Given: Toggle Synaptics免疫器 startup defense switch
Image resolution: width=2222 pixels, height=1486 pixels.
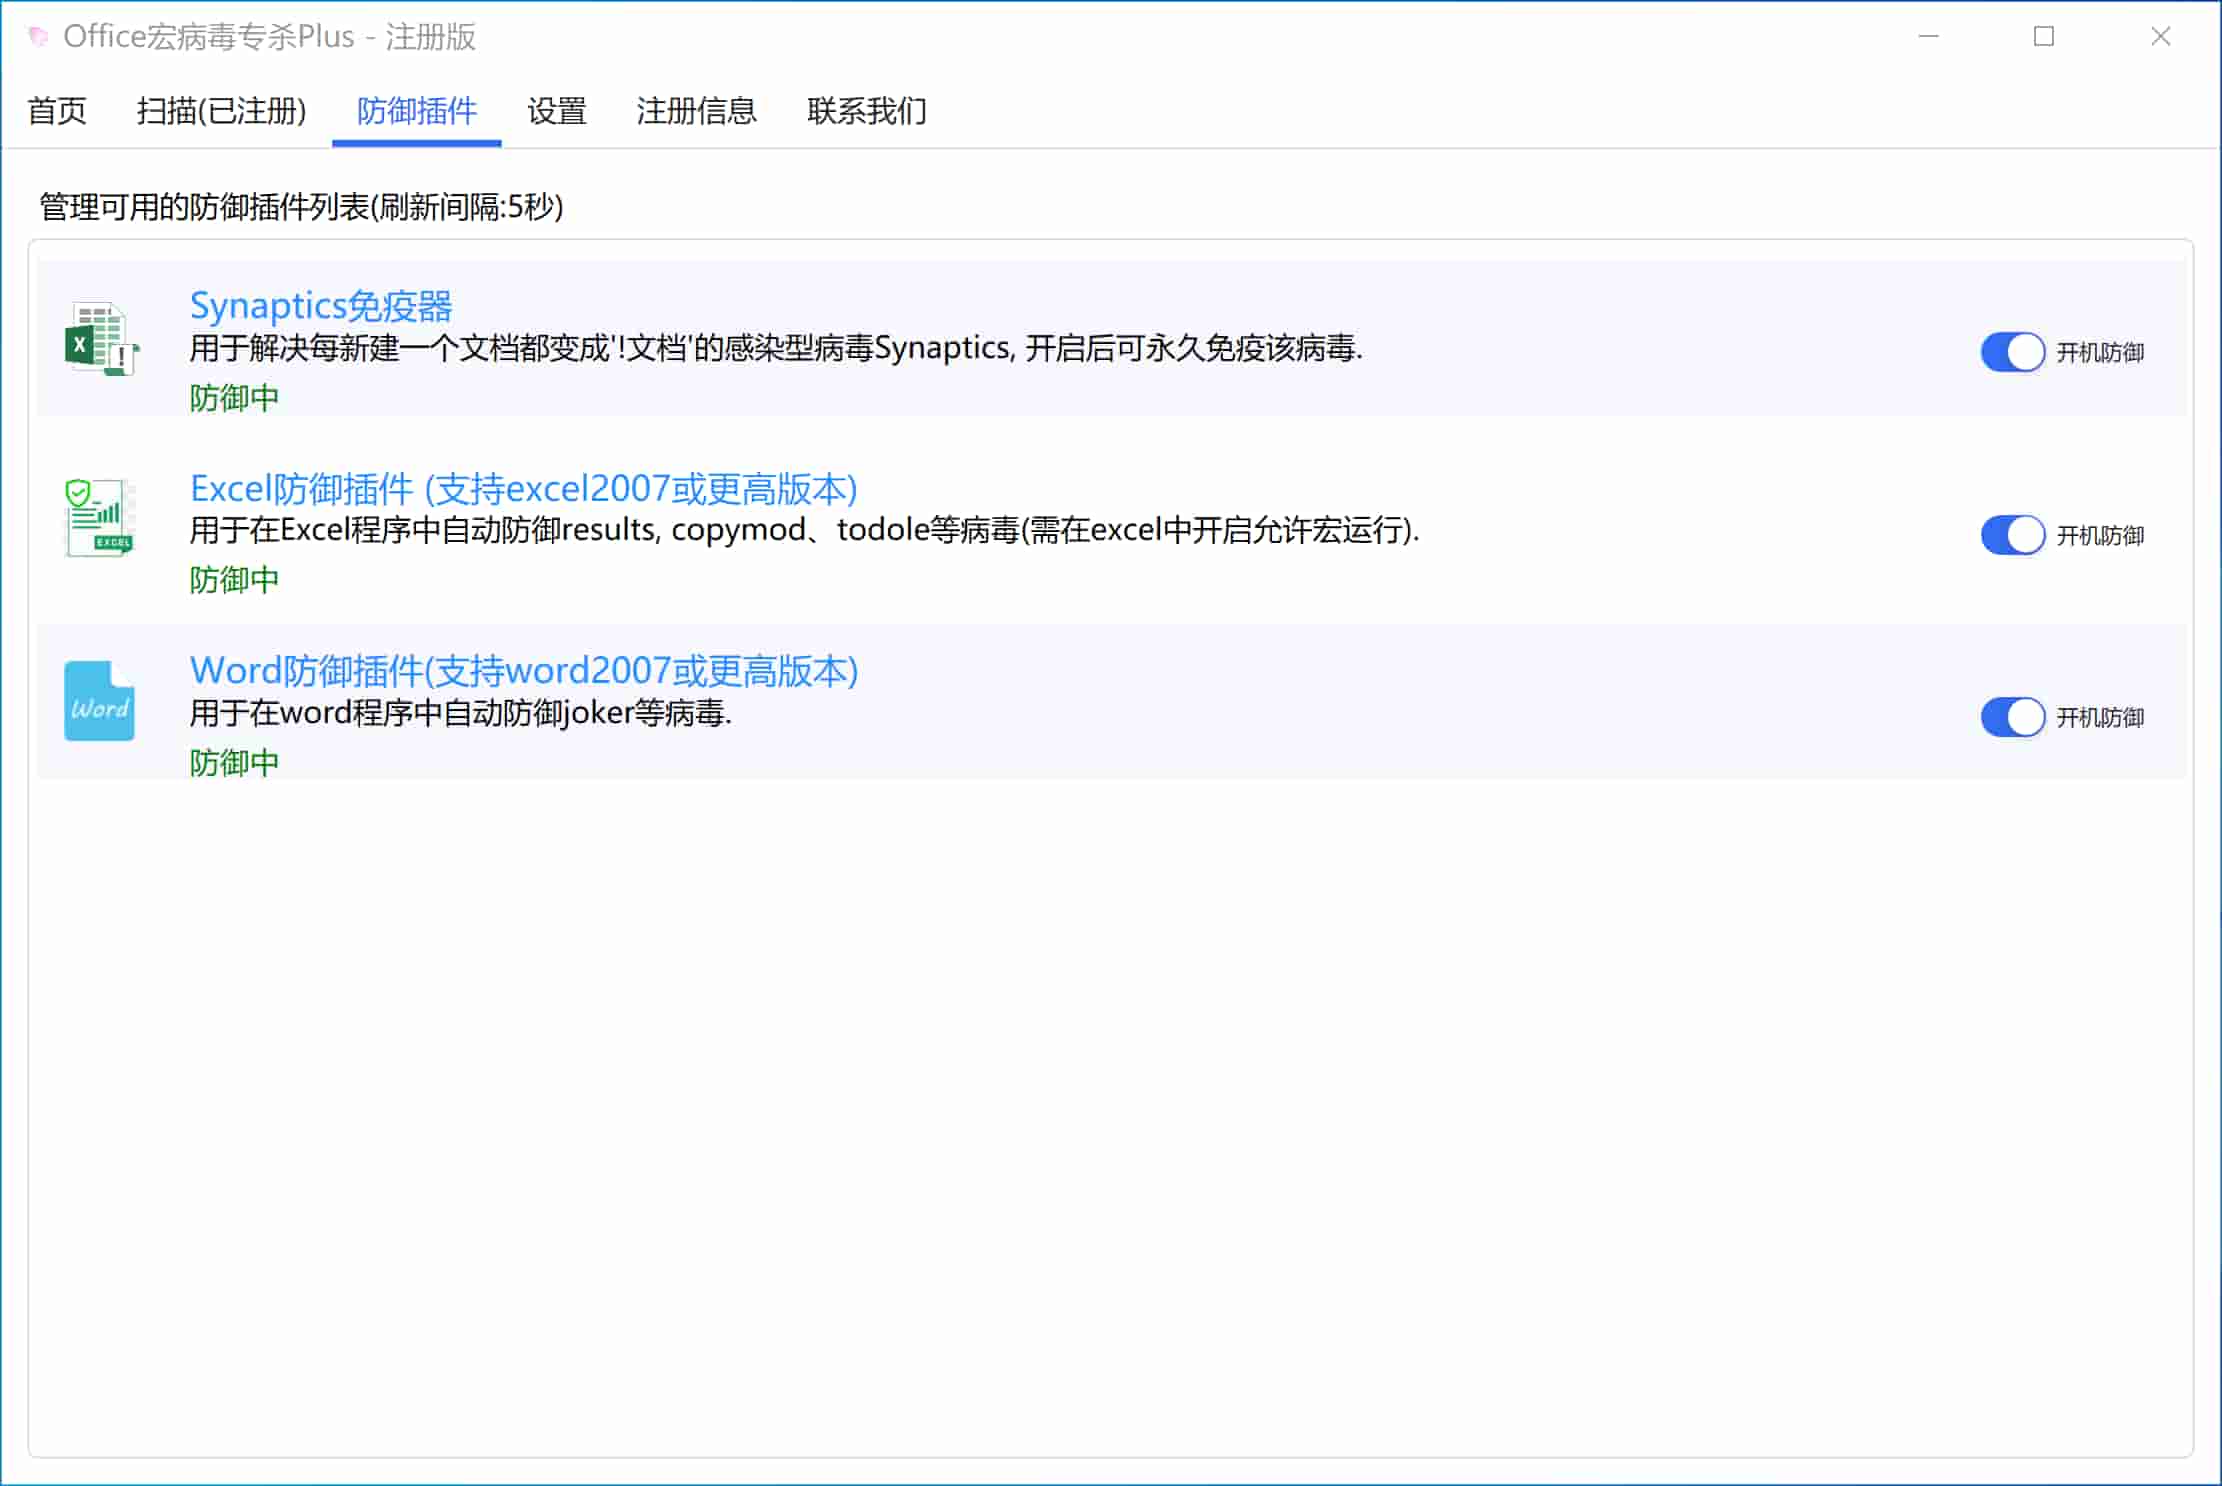Looking at the screenshot, I should point(2011,352).
